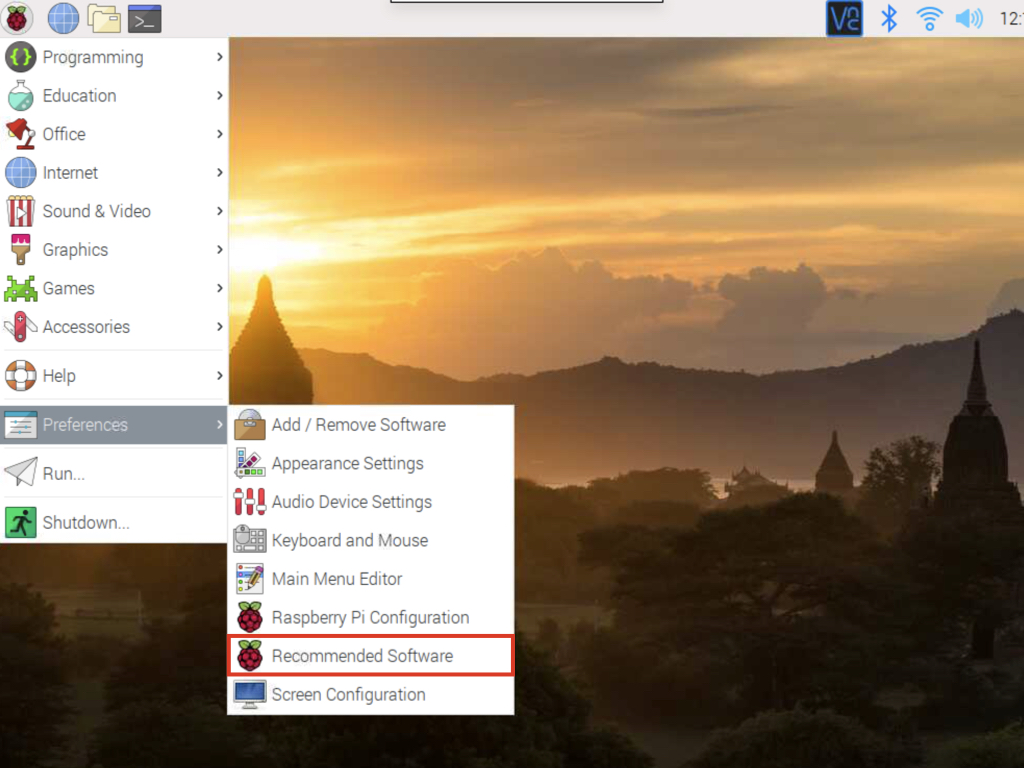
Task: Click the Games space invader icon
Action: coord(20,288)
